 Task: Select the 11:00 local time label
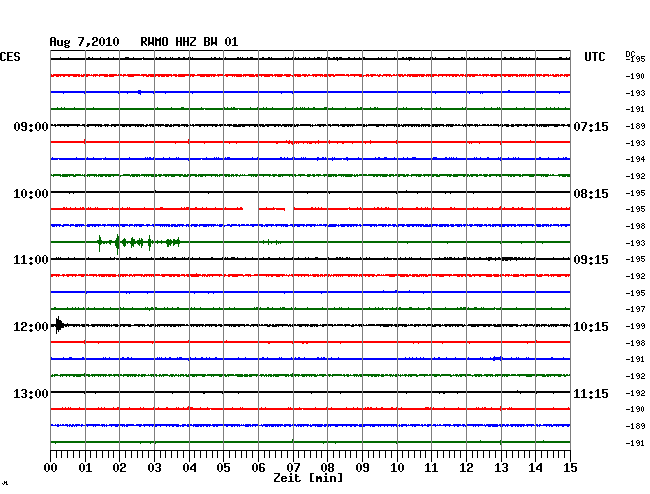click(x=31, y=260)
